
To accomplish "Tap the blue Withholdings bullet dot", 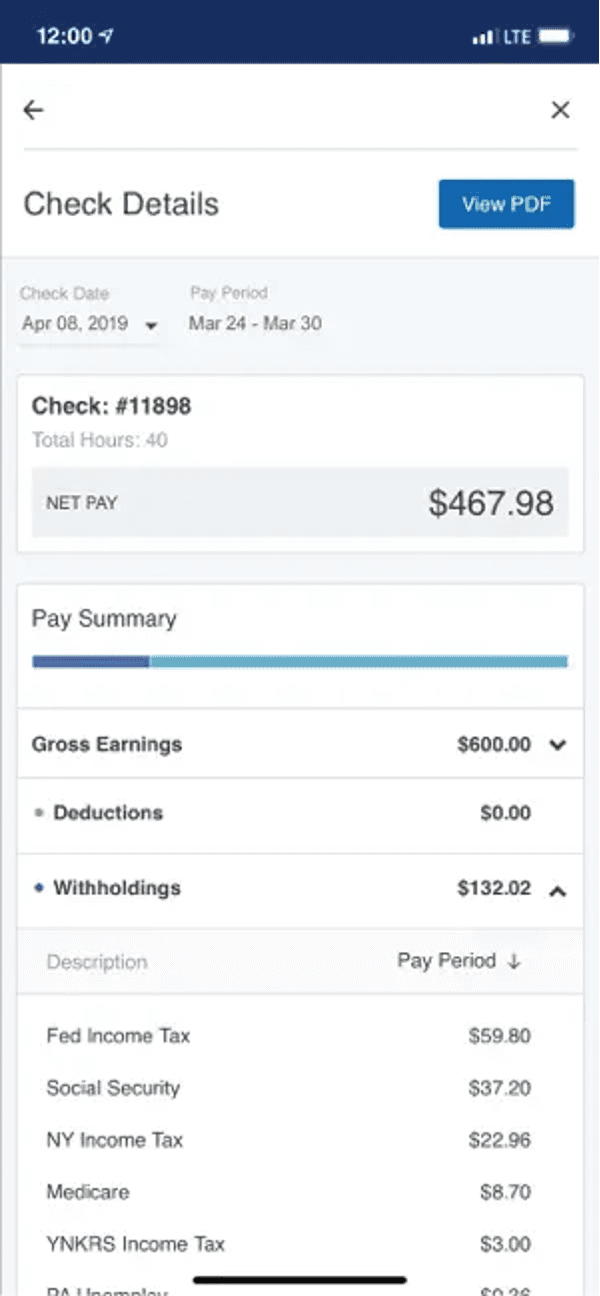I will point(39,887).
